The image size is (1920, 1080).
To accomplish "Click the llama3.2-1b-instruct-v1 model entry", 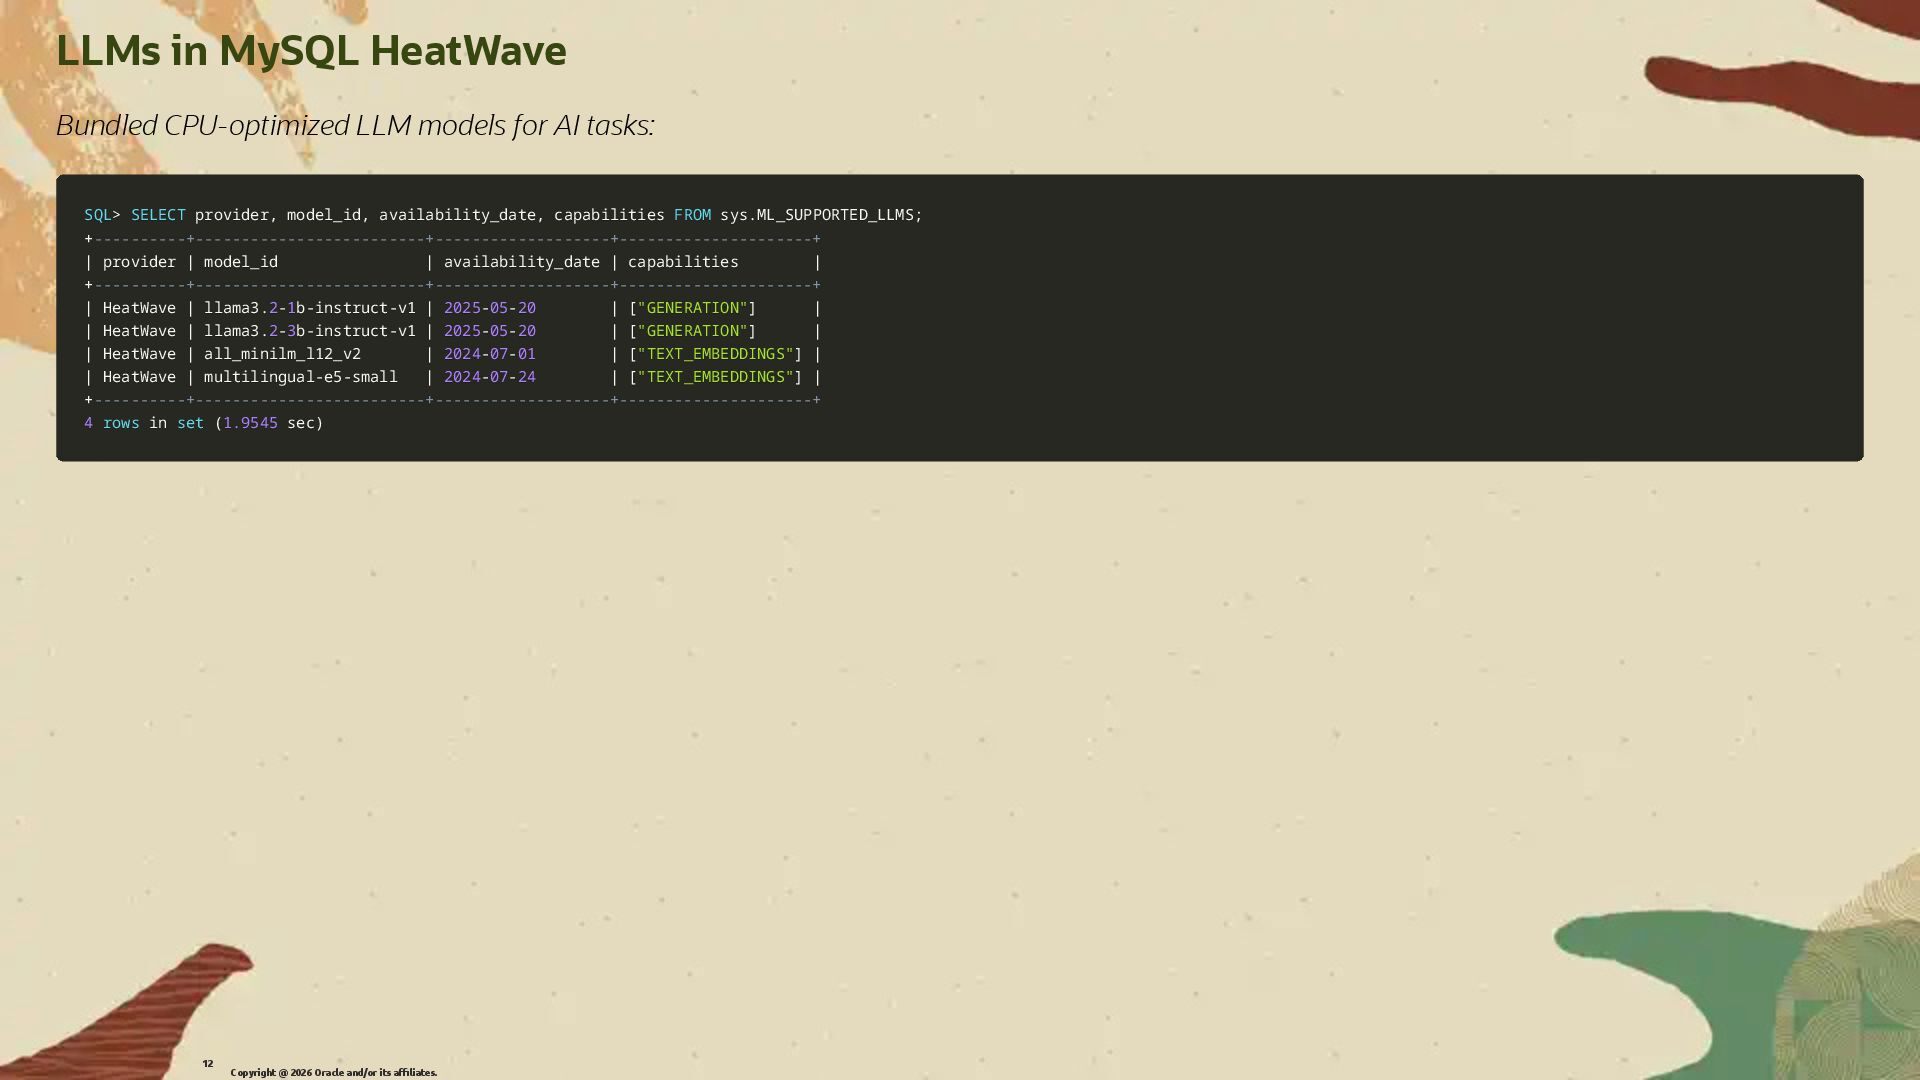I will click(x=309, y=308).
